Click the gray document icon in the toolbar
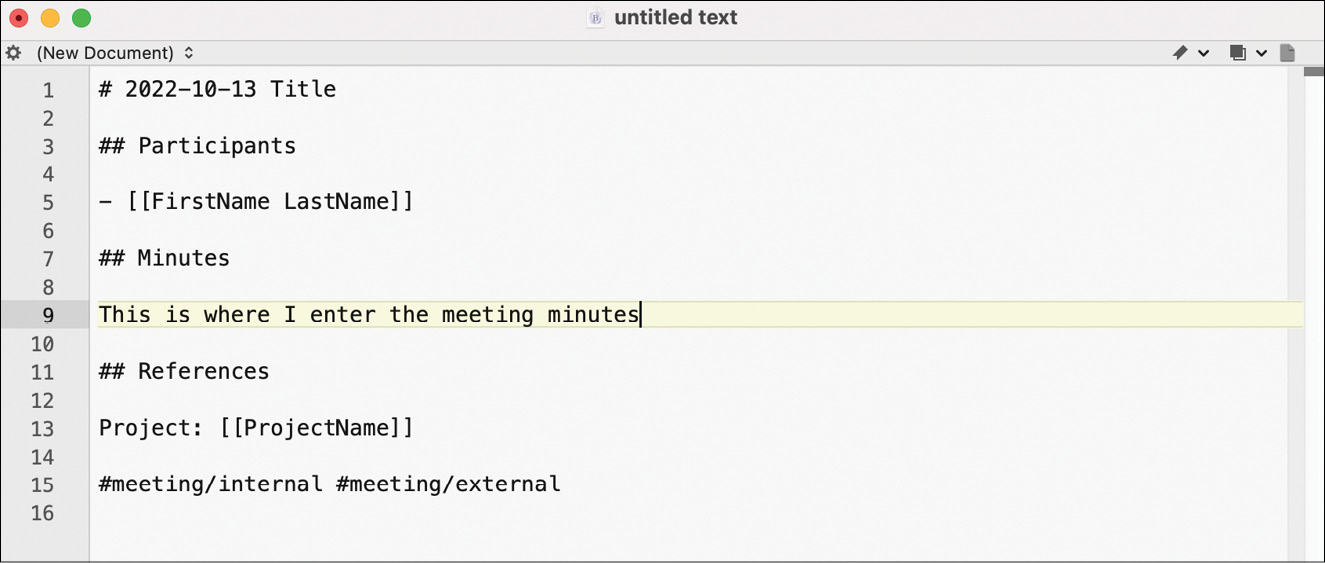1325x563 pixels. [x=1288, y=53]
